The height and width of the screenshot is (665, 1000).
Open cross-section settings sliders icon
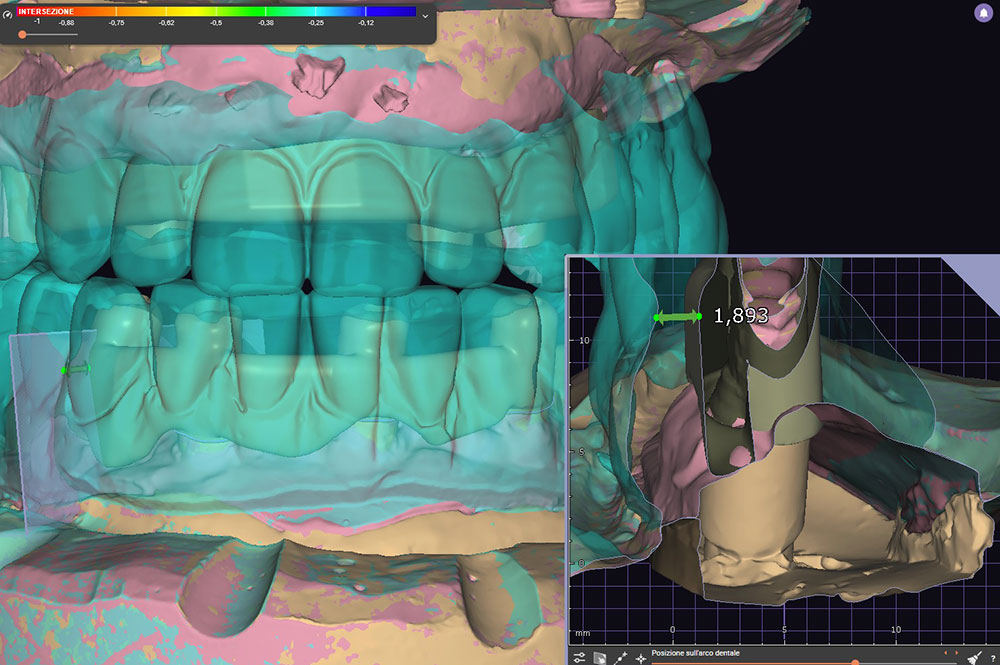[579, 657]
